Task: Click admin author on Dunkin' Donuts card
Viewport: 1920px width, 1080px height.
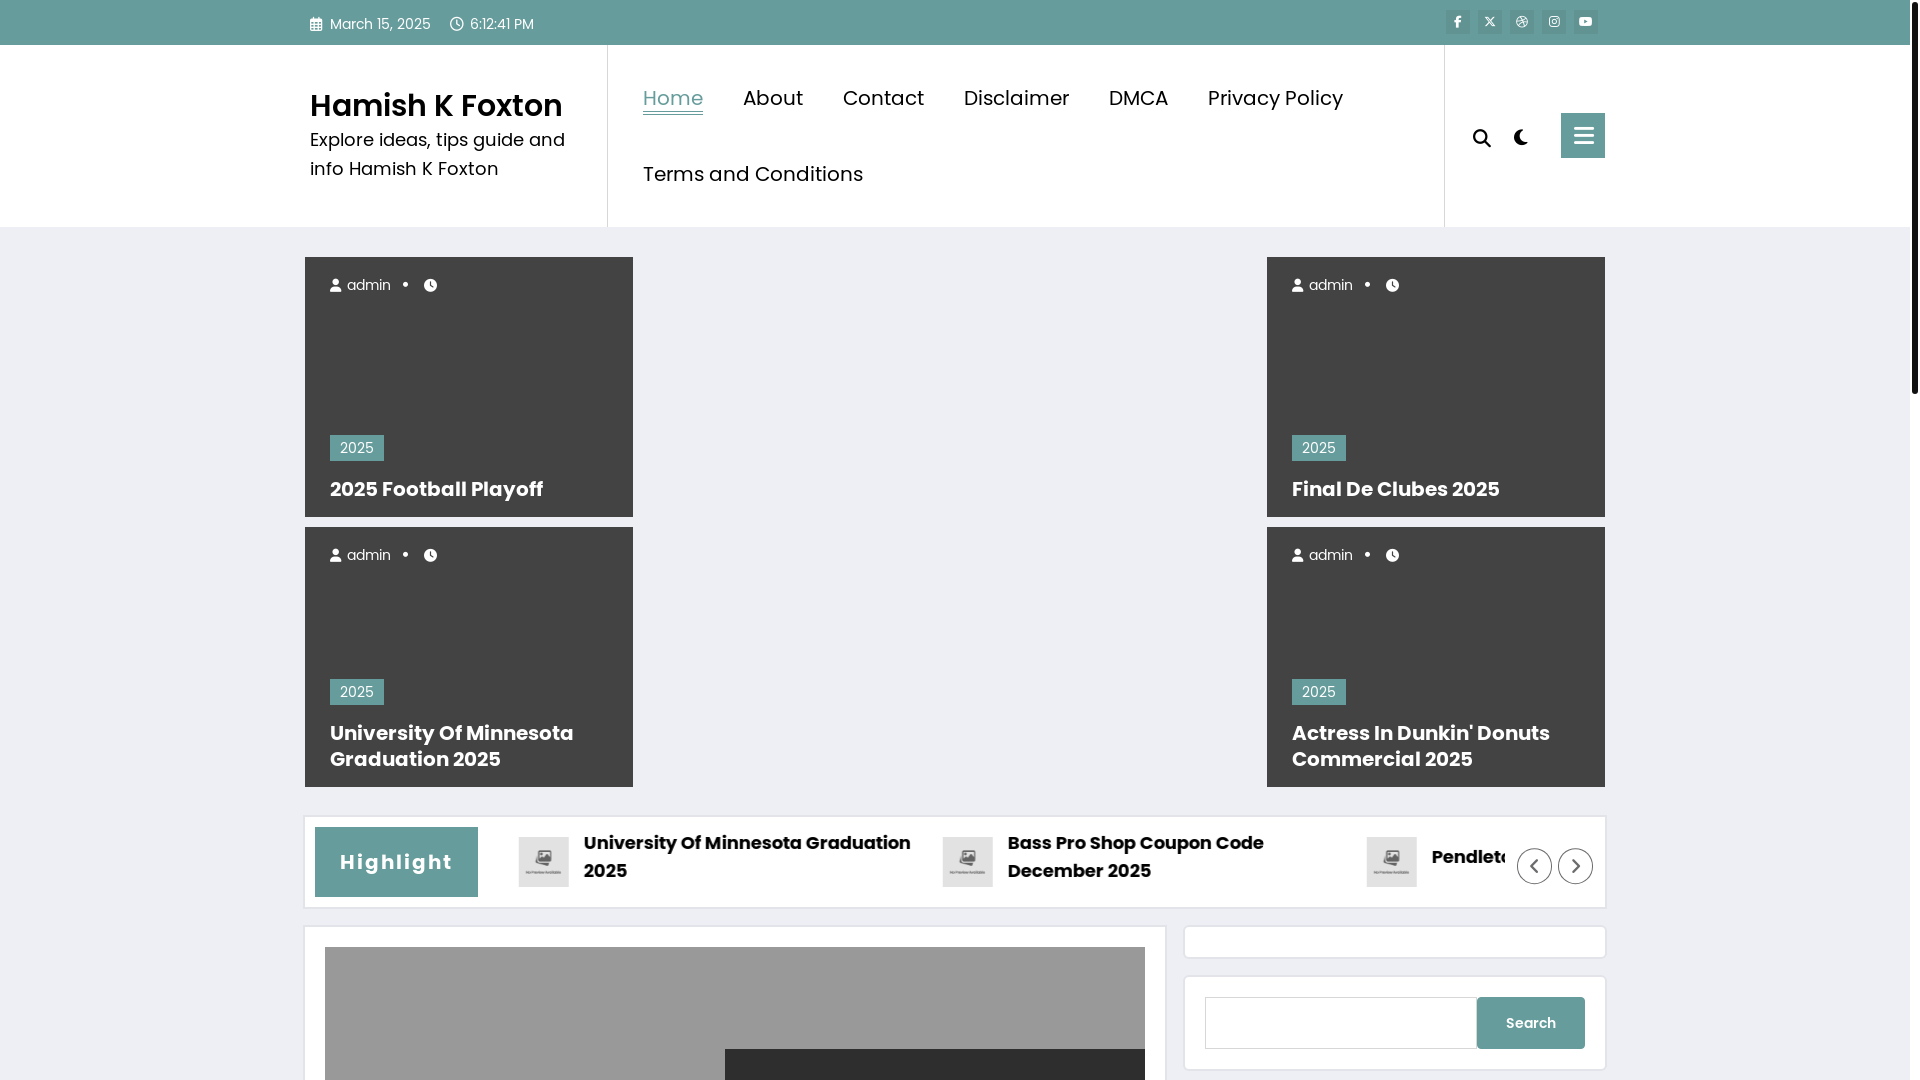Action: (x=1322, y=555)
